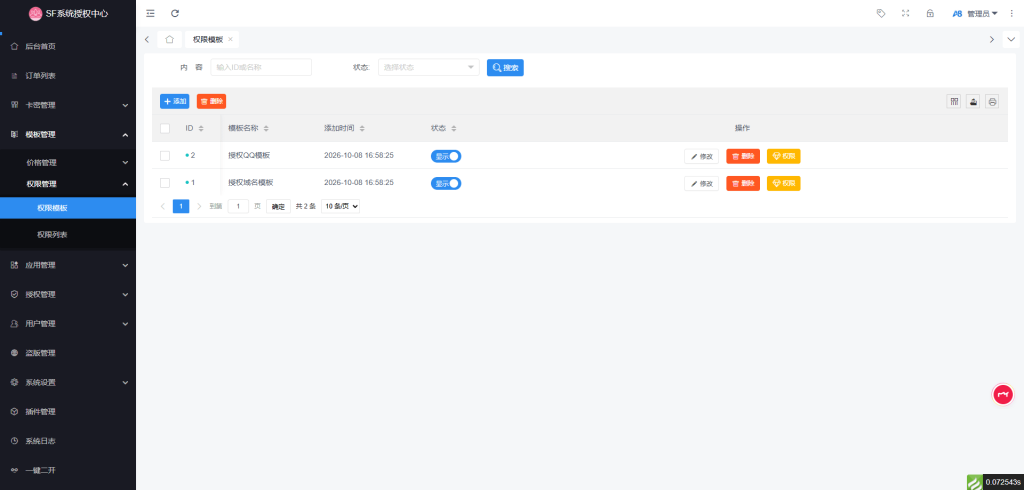The width and height of the screenshot is (1024, 490).
Task: Open 订单列表 via its list icon
Action: point(14,76)
